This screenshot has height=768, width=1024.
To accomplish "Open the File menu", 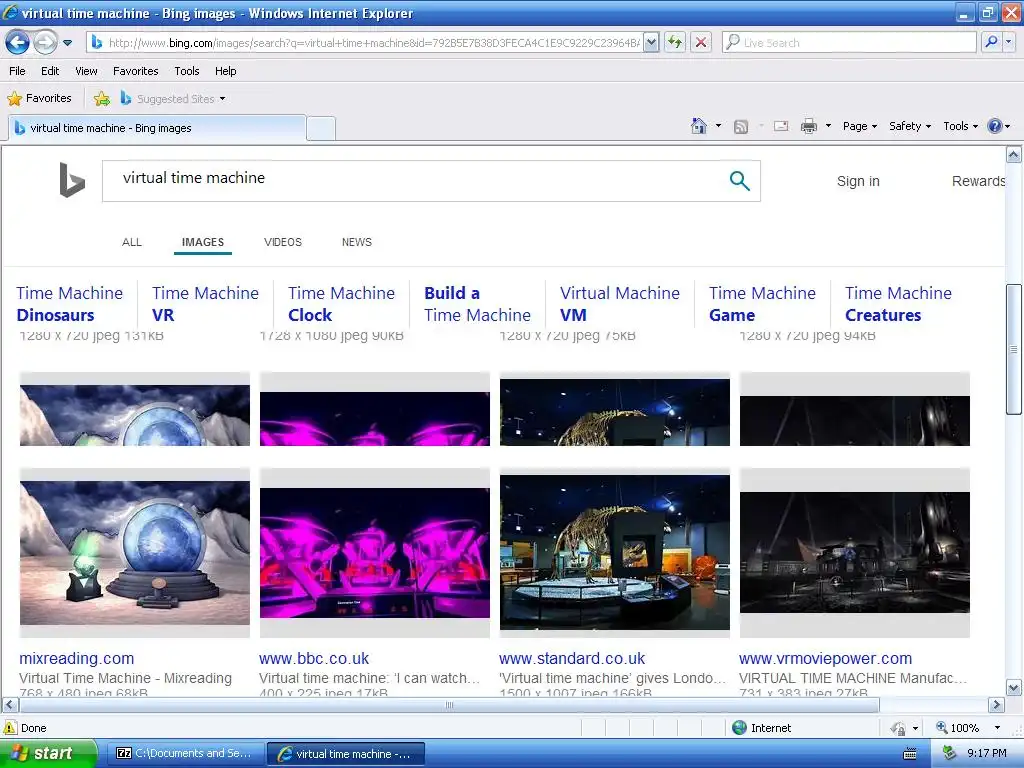I will 17,71.
